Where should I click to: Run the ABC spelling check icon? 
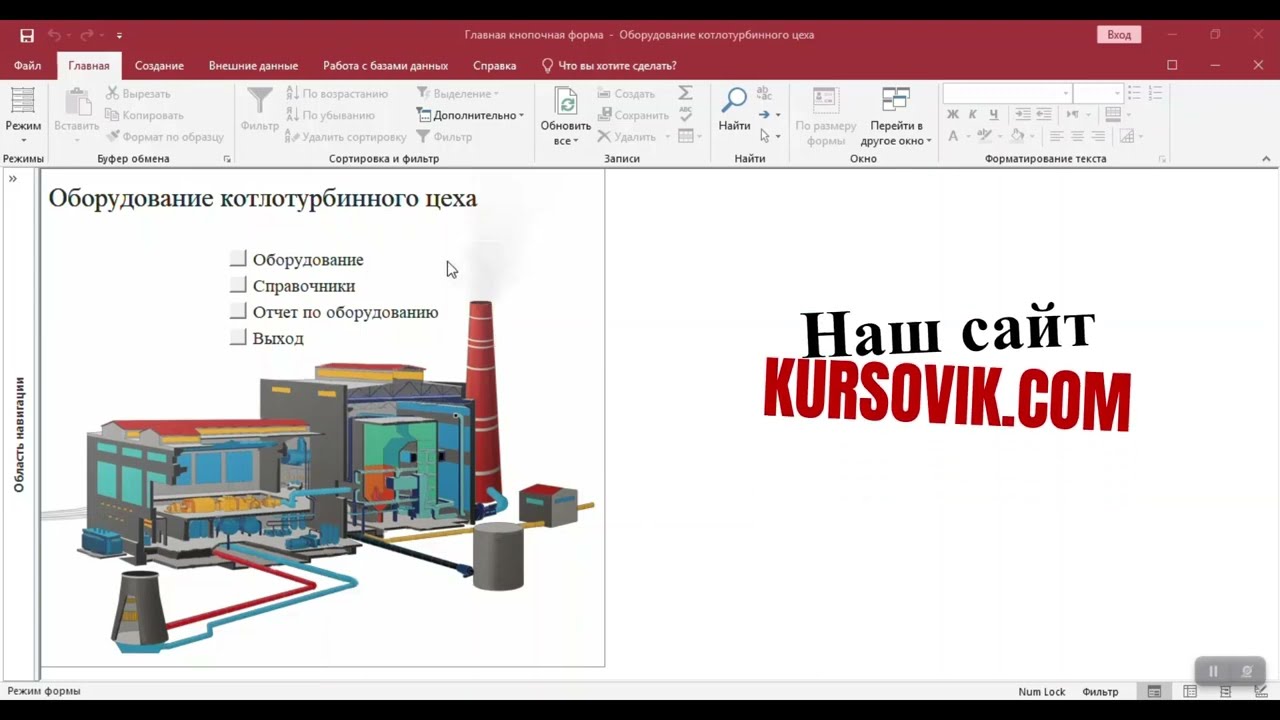[x=685, y=115]
